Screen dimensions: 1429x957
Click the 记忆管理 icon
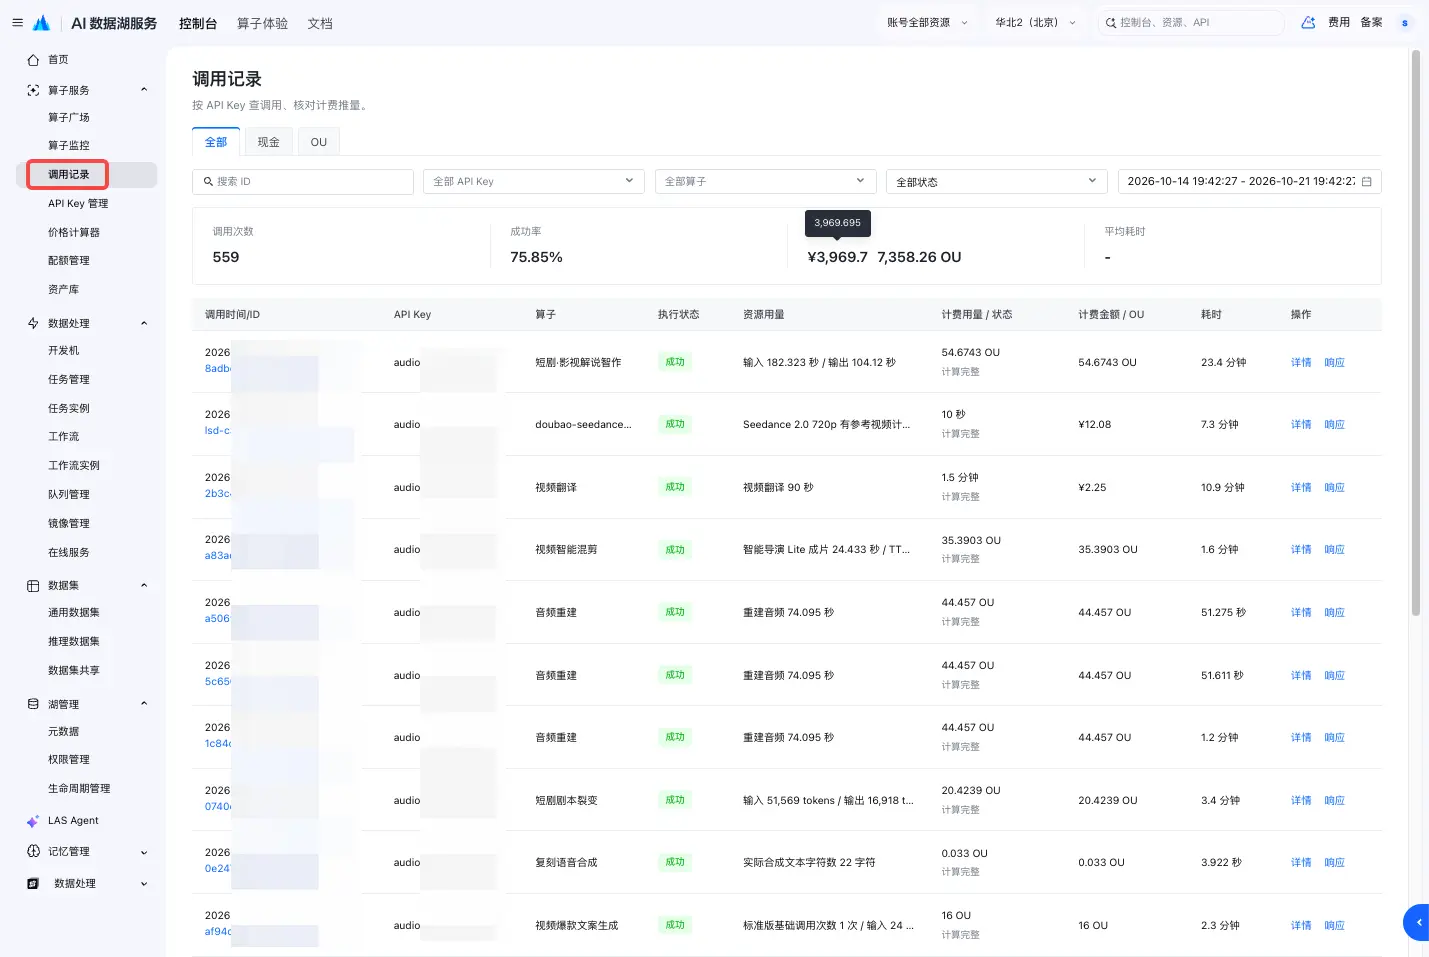pyautogui.click(x=33, y=852)
